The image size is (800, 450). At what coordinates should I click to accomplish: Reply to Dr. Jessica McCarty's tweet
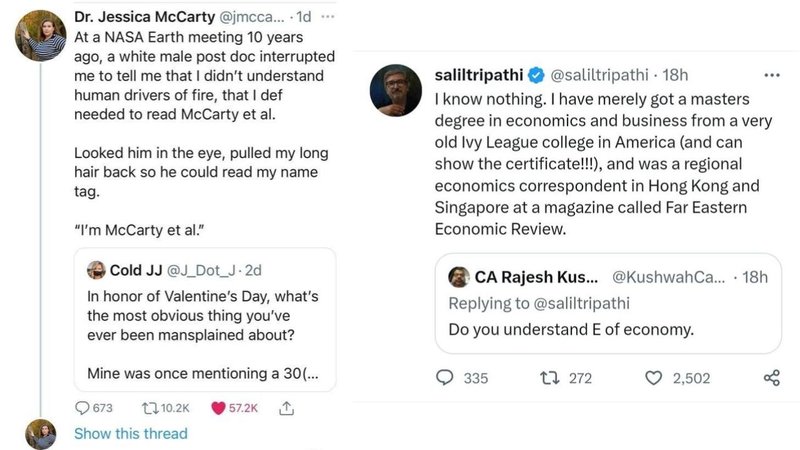coord(85,408)
